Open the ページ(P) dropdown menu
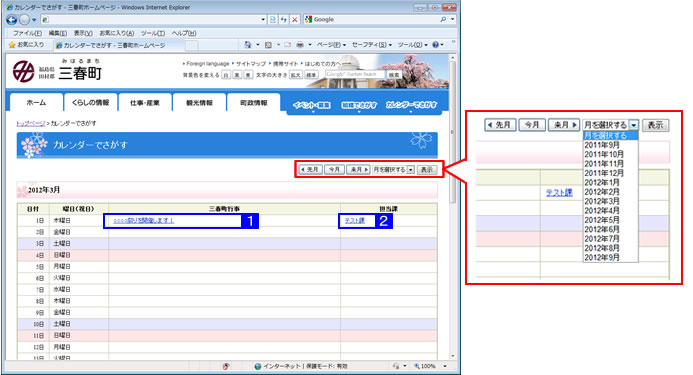Screen dimensions: 693x375 [x=331, y=45]
